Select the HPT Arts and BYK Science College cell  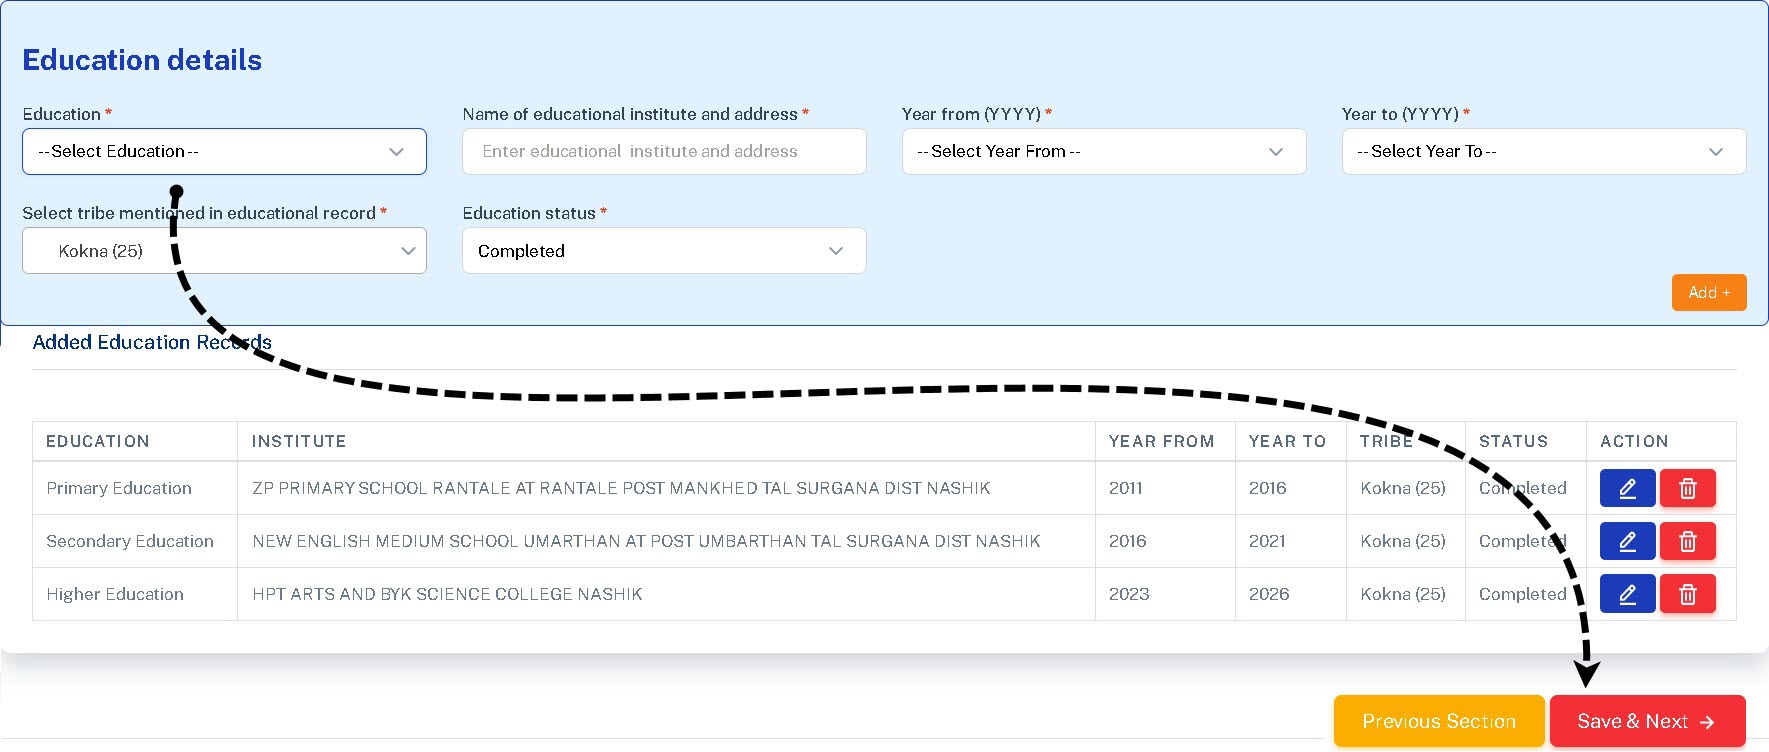click(x=447, y=594)
